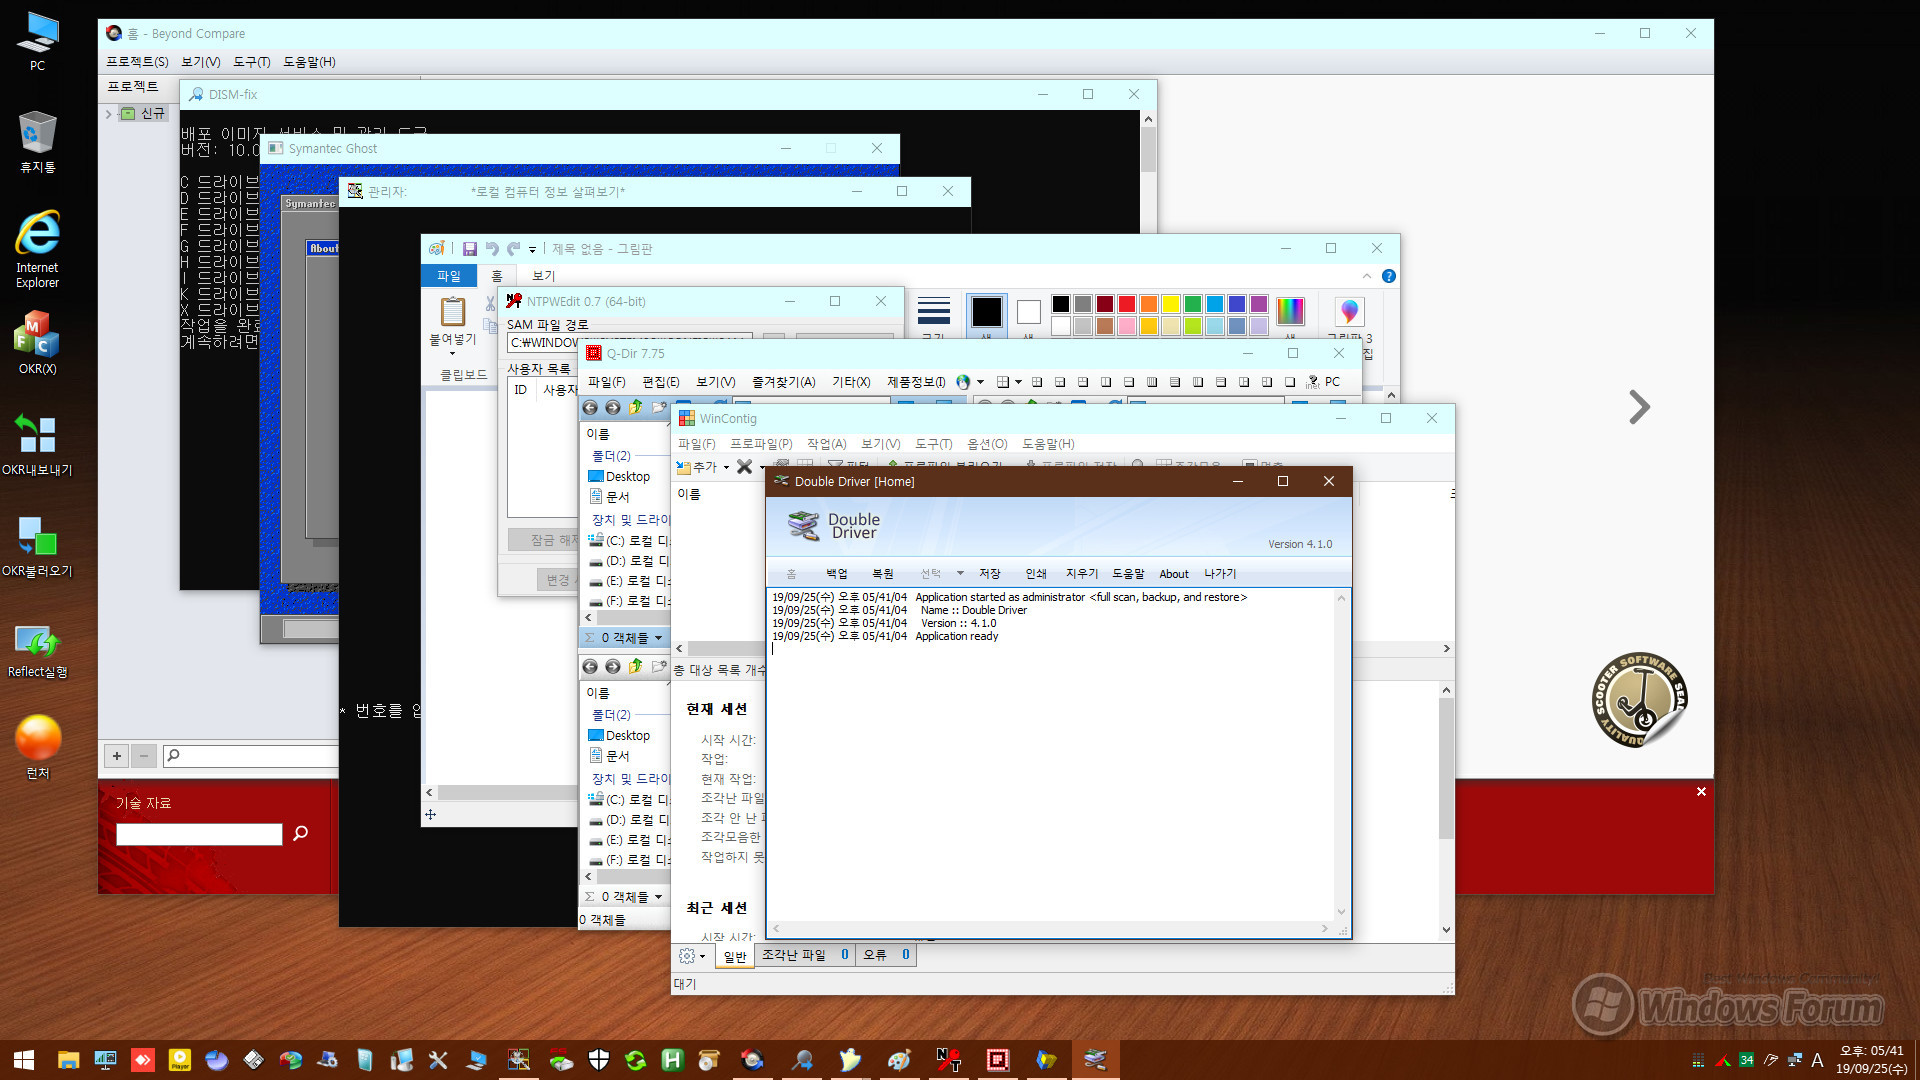Switch to the Q-Dir taskbar icon
Image resolution: width=1920 pixels, height=1080 pixels.
click(x=997, y=1060)
